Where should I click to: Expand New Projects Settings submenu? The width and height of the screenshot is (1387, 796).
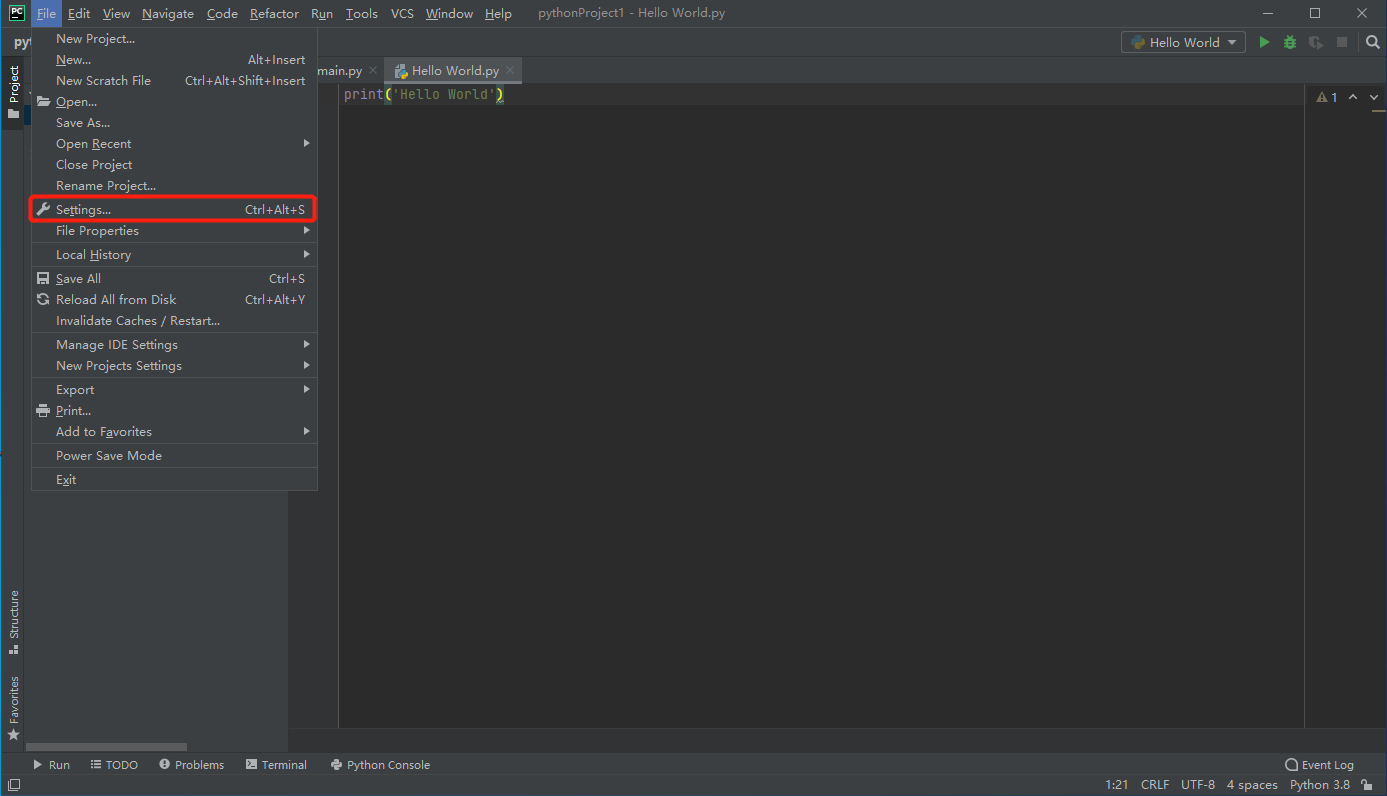(174, 366)
